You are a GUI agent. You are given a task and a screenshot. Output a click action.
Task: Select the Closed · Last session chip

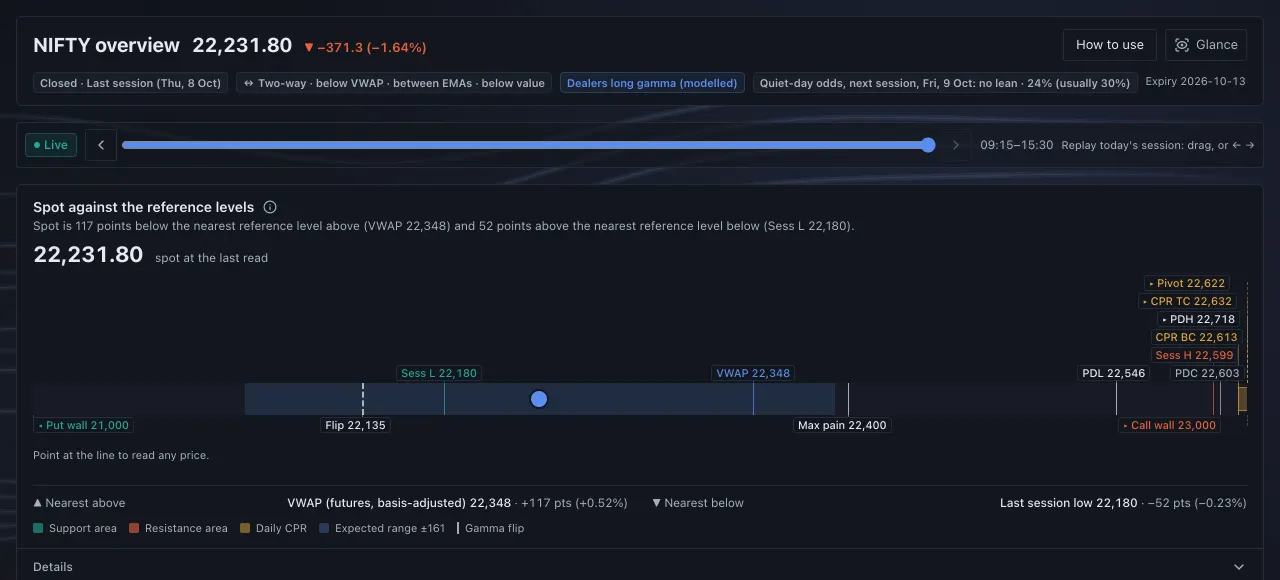click(131, 83)
